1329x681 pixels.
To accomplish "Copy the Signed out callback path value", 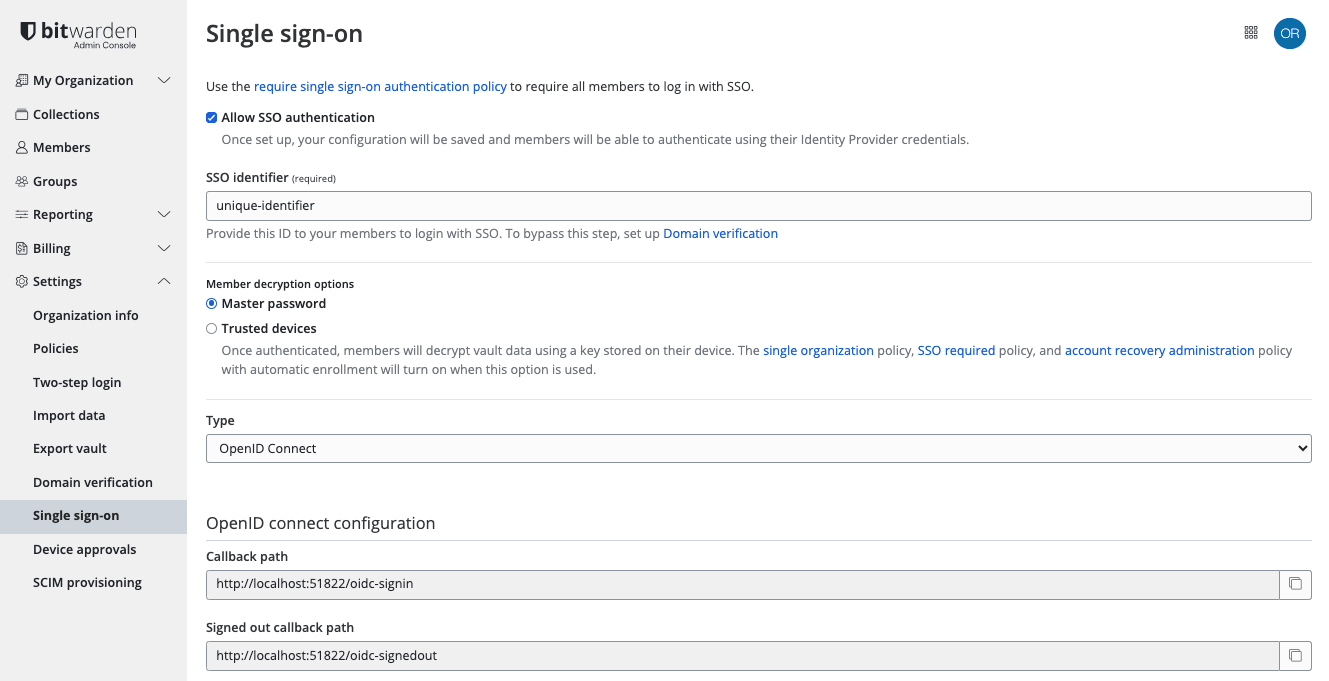I will point(1295,655).
